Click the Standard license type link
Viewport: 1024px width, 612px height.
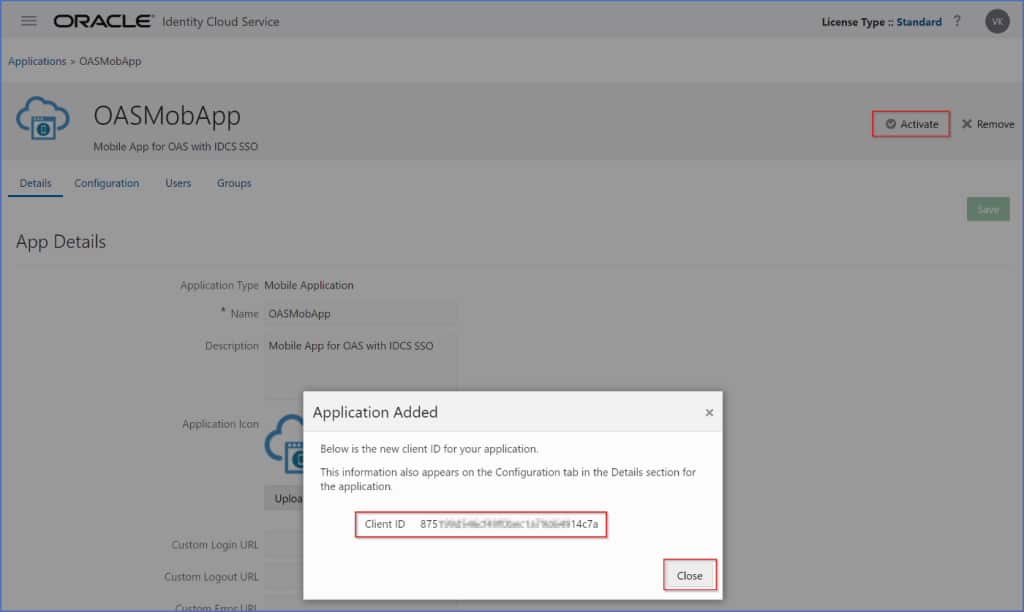pos(918,21)
